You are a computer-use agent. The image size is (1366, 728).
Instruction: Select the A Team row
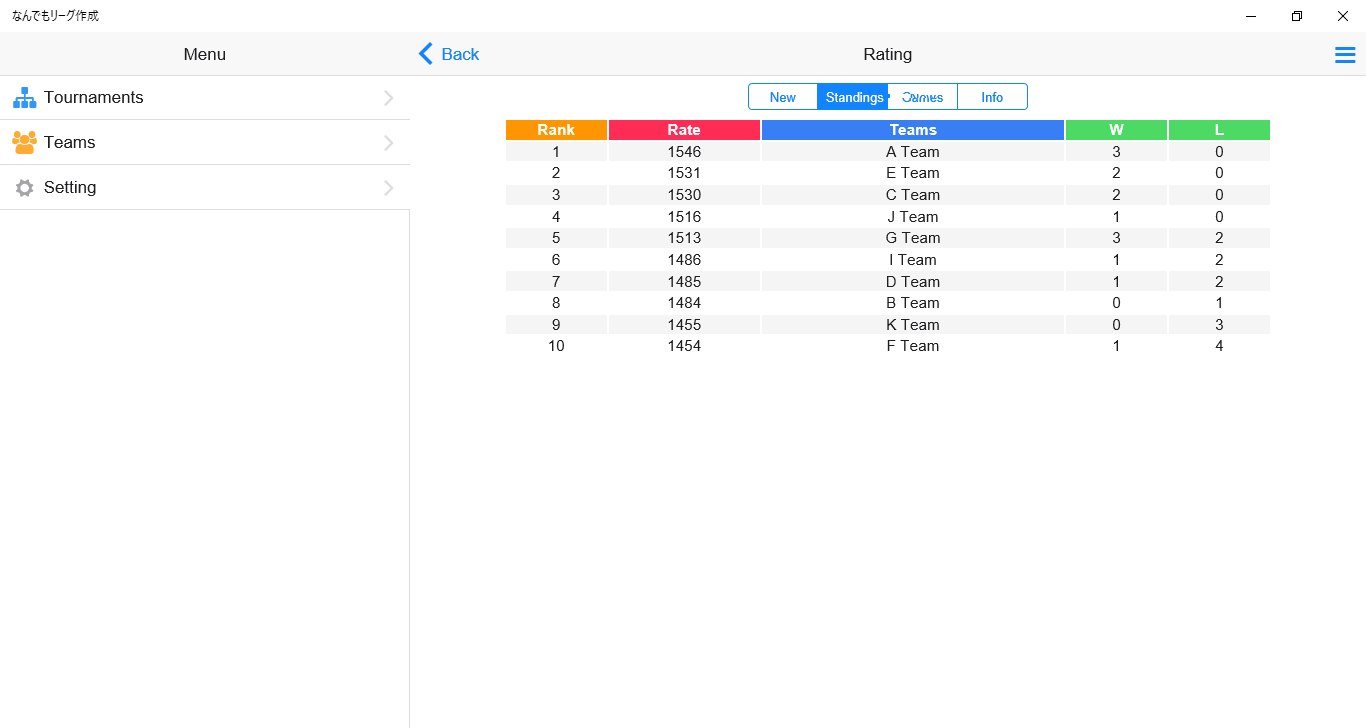913,152
